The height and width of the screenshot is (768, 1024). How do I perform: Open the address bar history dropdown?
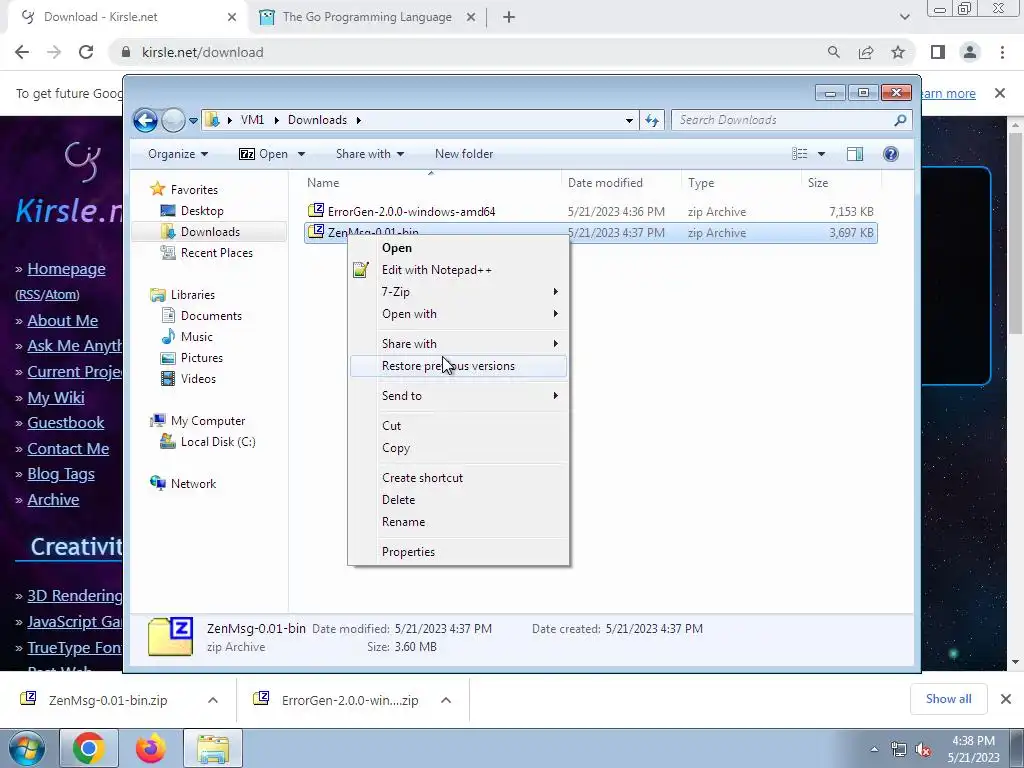click(629, 120)
